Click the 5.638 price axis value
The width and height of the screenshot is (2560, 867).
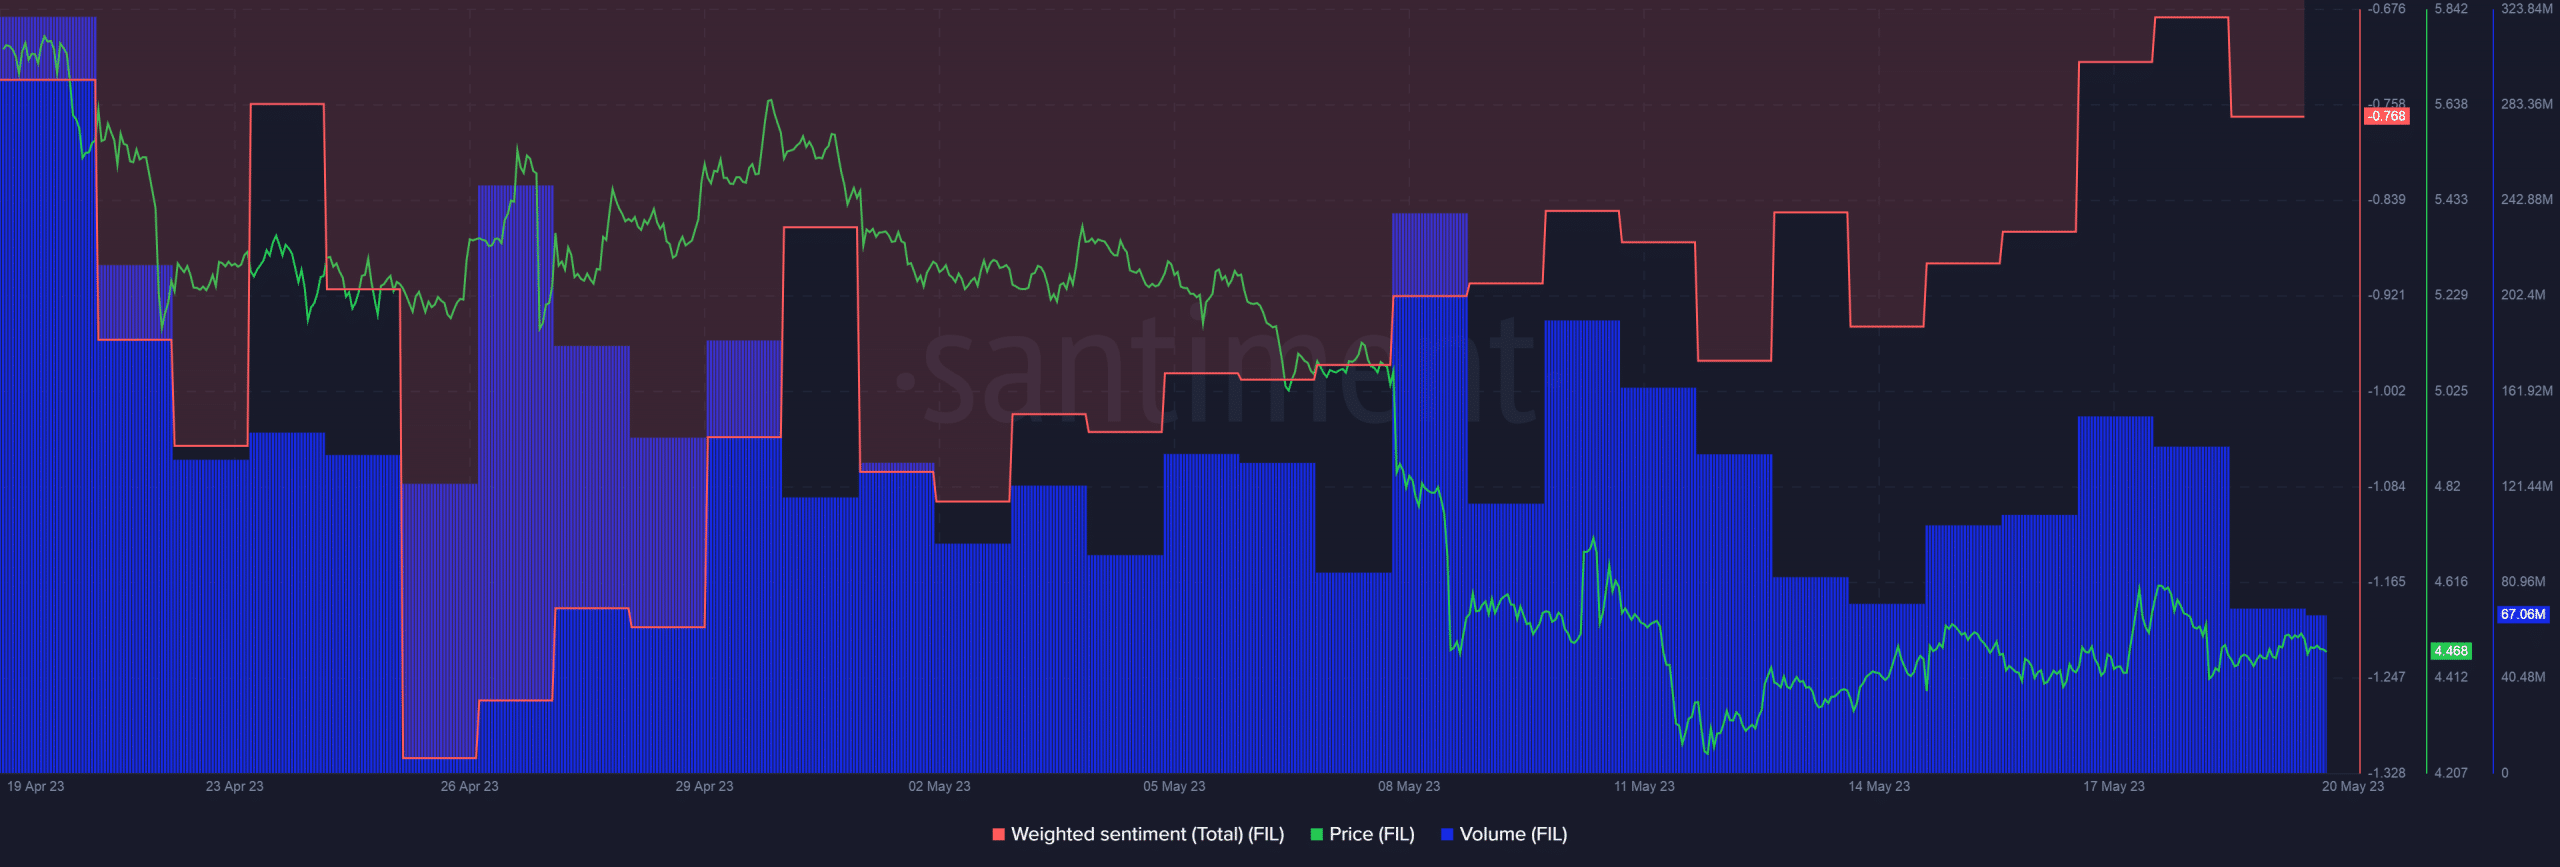pyautogui.click(x=2451, y=104)
